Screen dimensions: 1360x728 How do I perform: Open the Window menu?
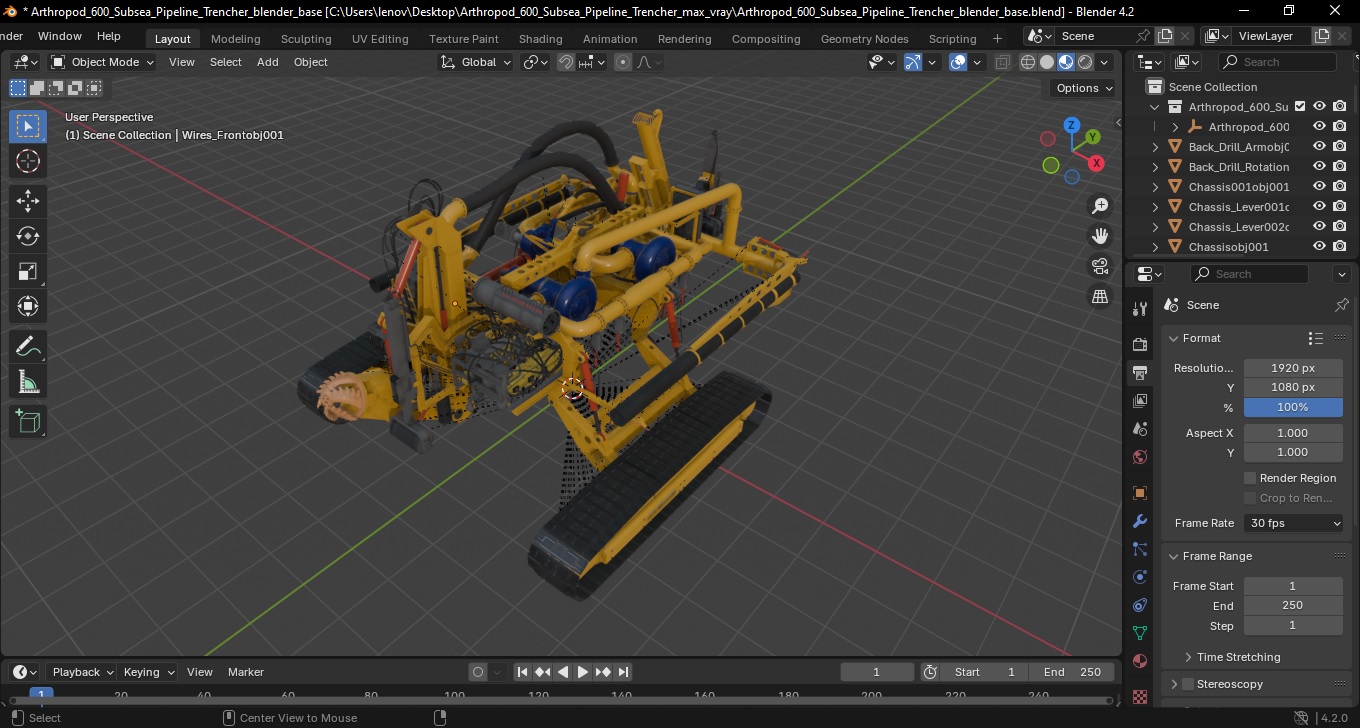pos(59,36)
